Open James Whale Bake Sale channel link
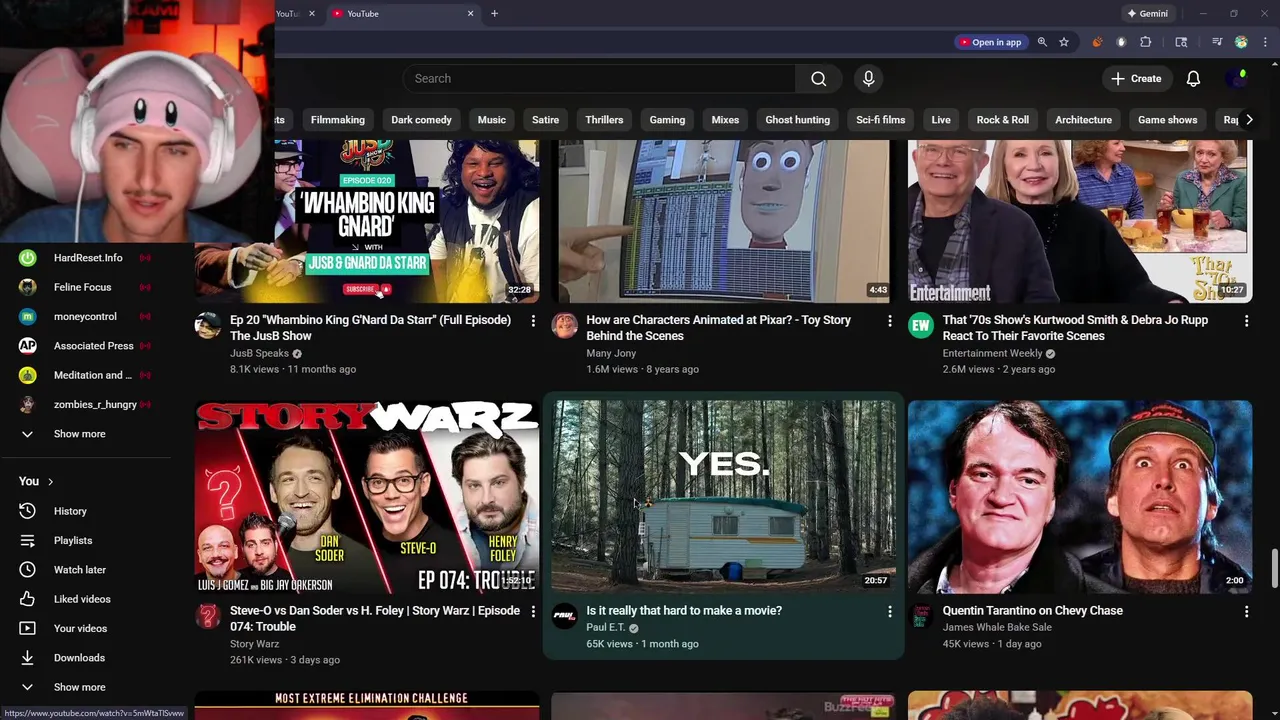1280x720 pixels. 997,628
